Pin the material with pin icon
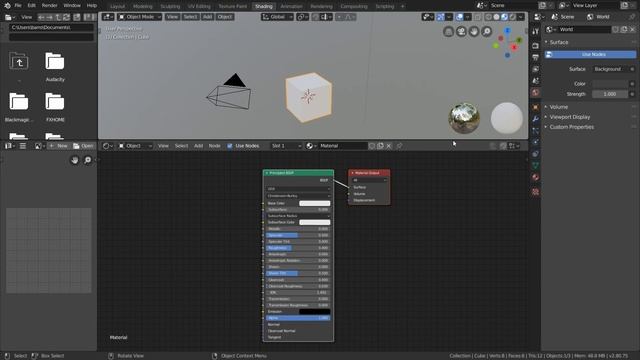The image size is (640, 360). coord(400,146)
